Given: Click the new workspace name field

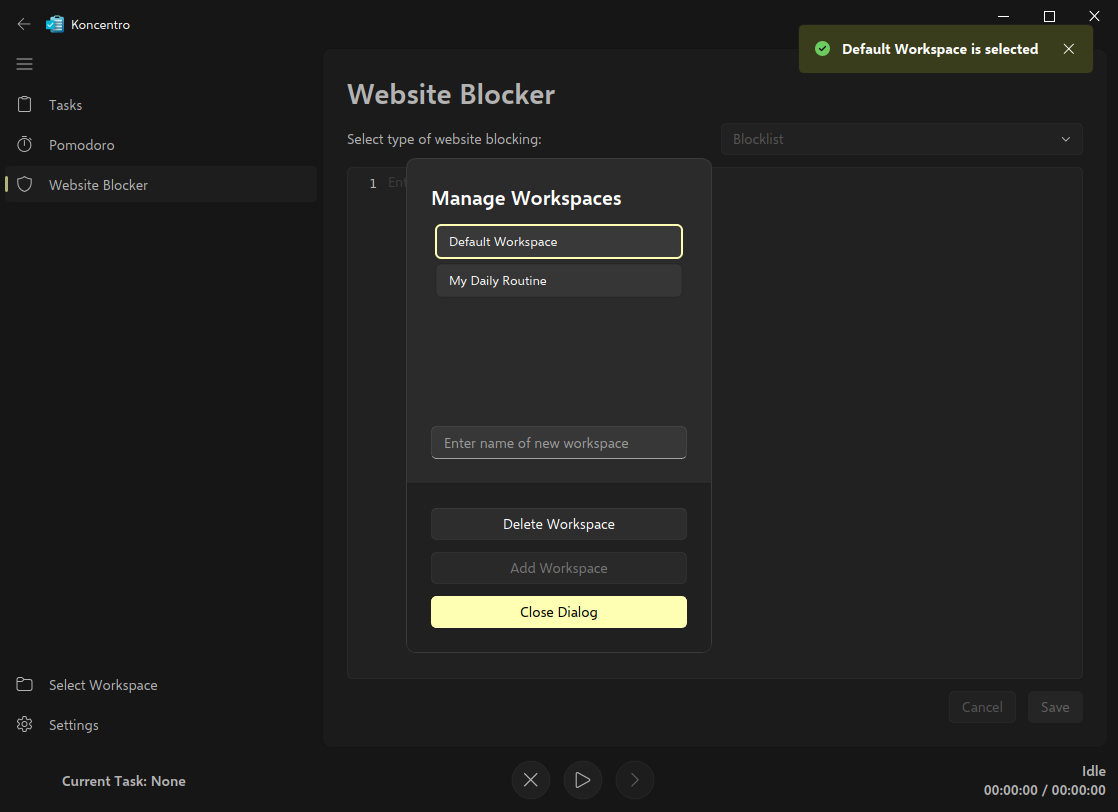Looking at the screenshot, I should [559, 443].
